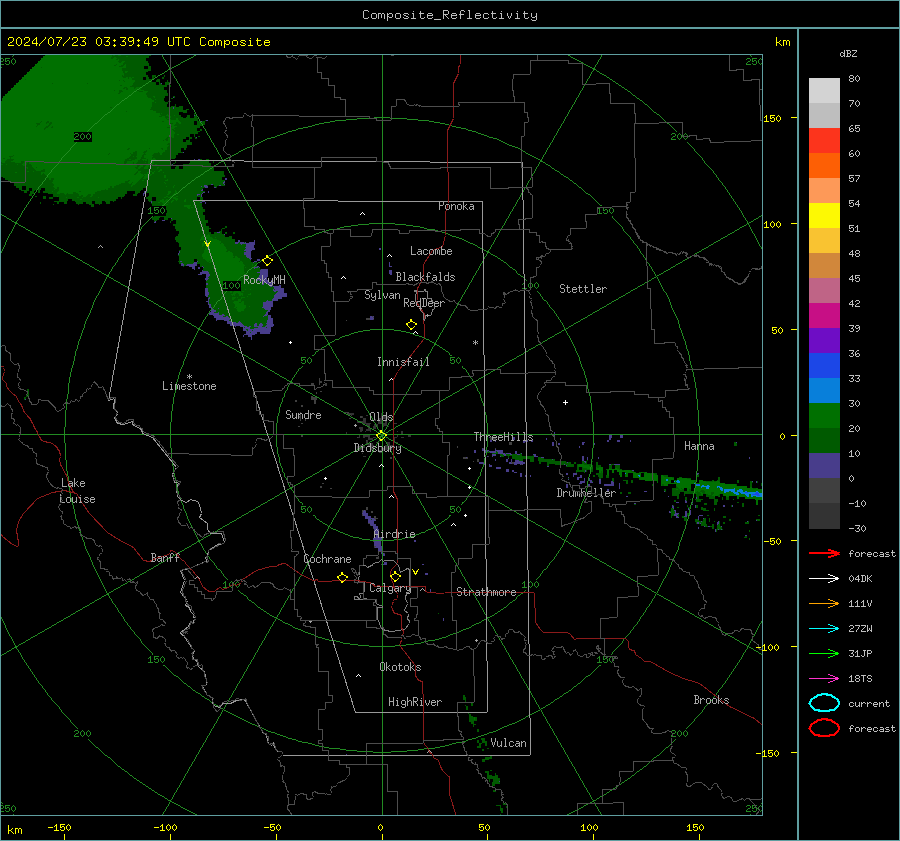The image size is (900, 841).
Task: Click the Olds label
Action: tap(381, 417)
